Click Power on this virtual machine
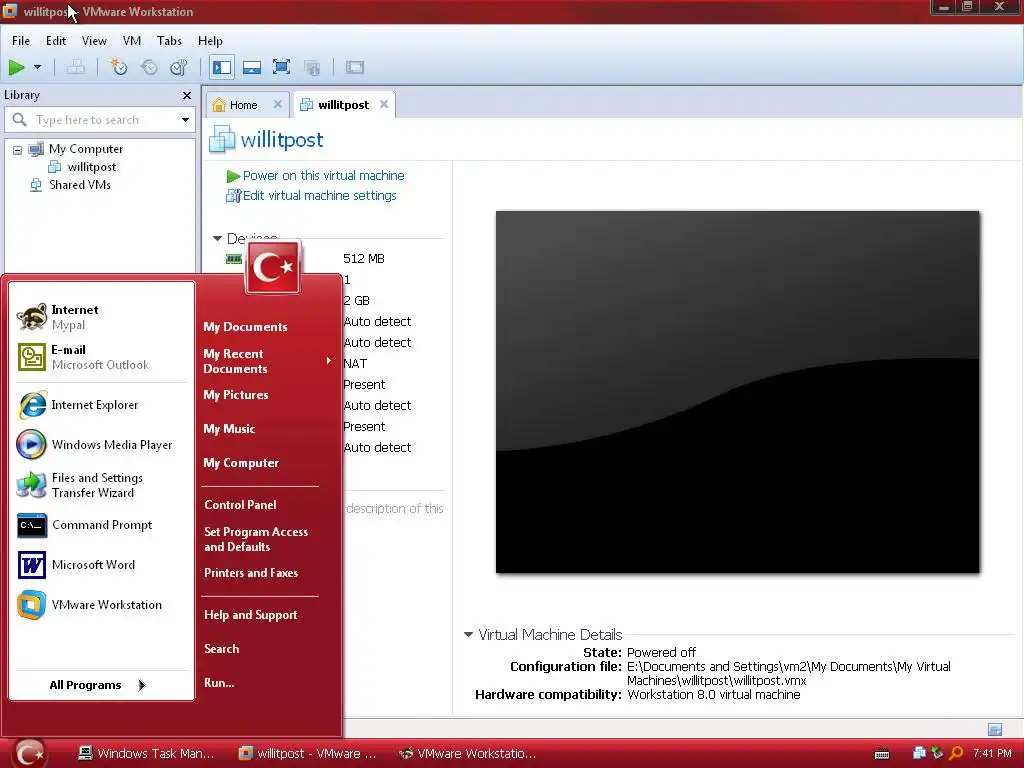The height and width of the screenshot is (768, 1024). 315,176
